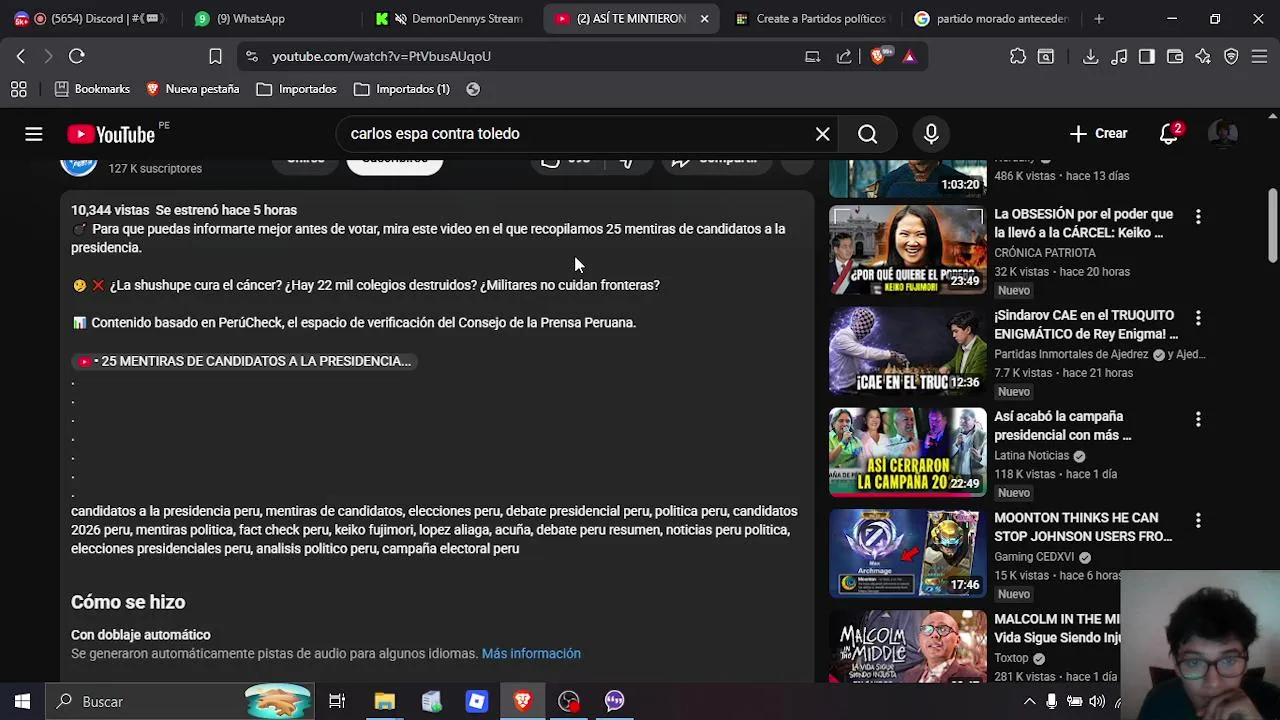The height and width of the screenshot is (720, 1280).
Task: Open the browser main hamburger menu
Action: [1259, 57]
